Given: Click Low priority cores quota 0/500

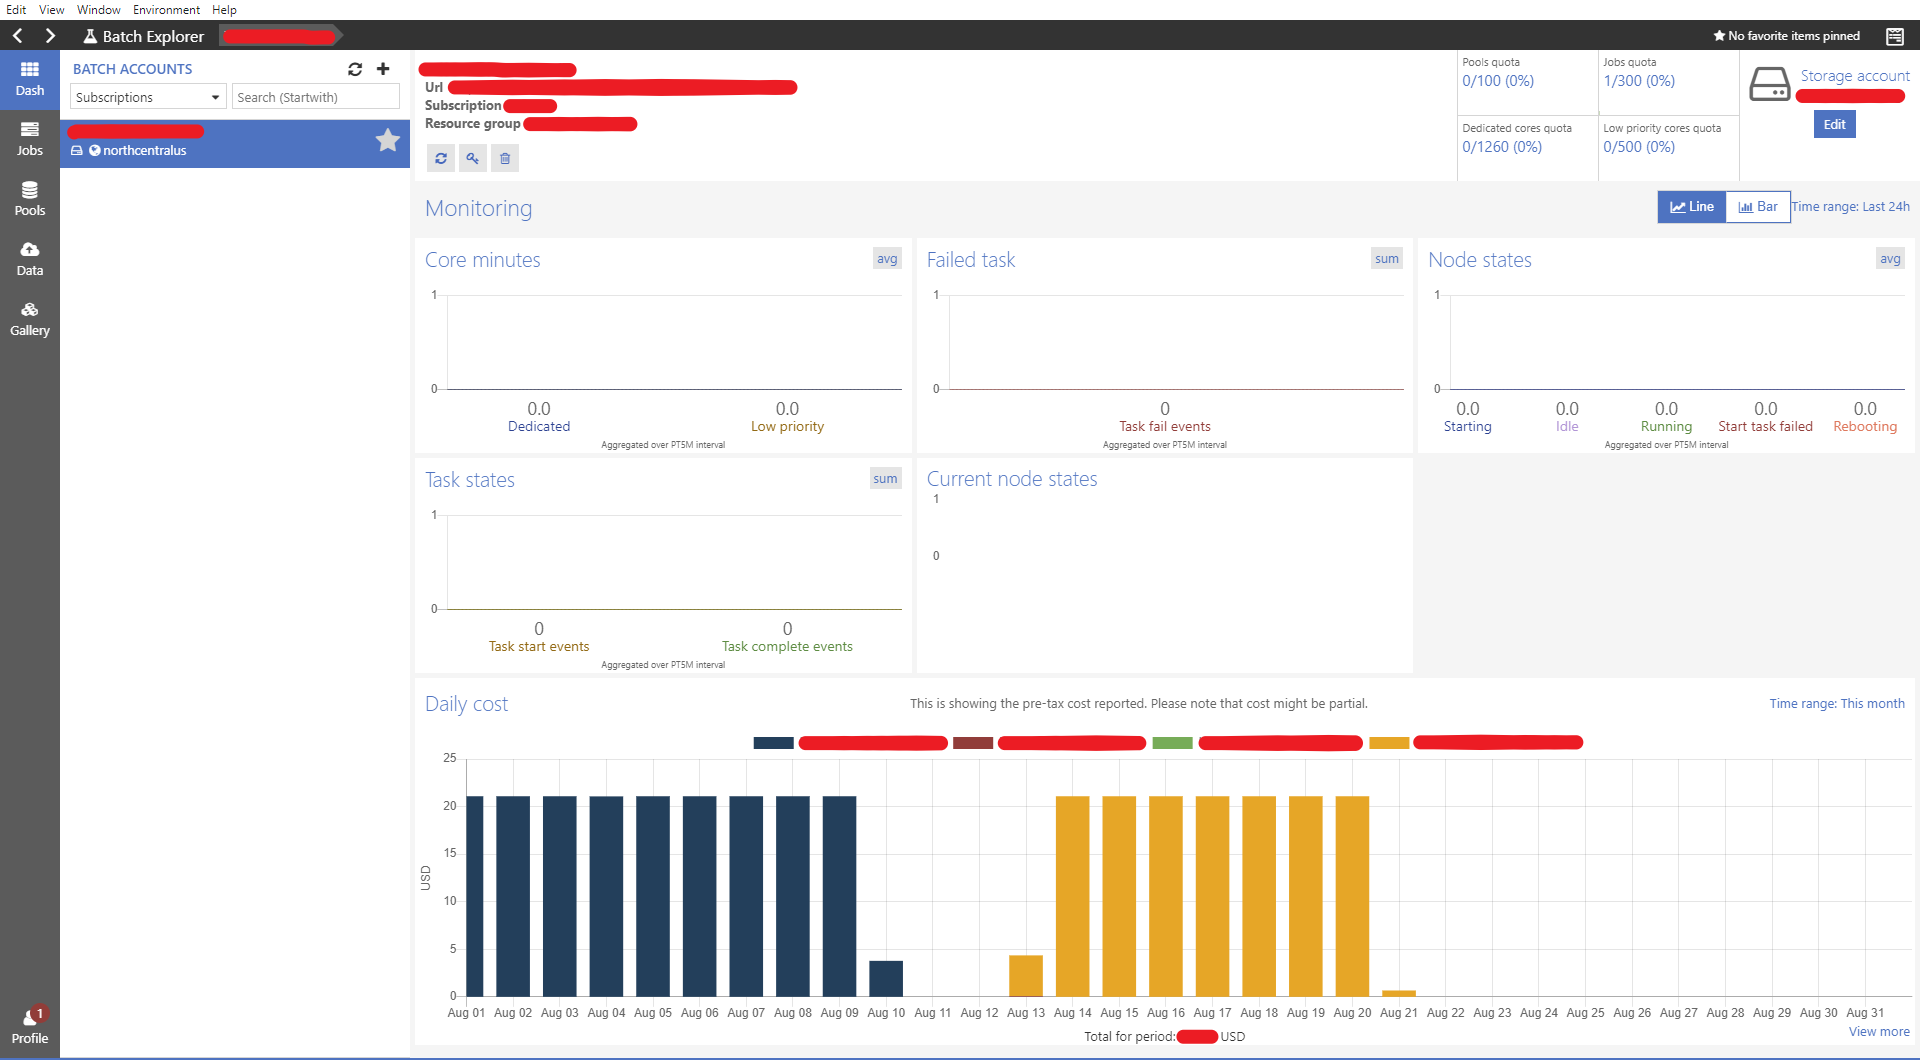Looking at the screenshot, I should point(1639,147).
